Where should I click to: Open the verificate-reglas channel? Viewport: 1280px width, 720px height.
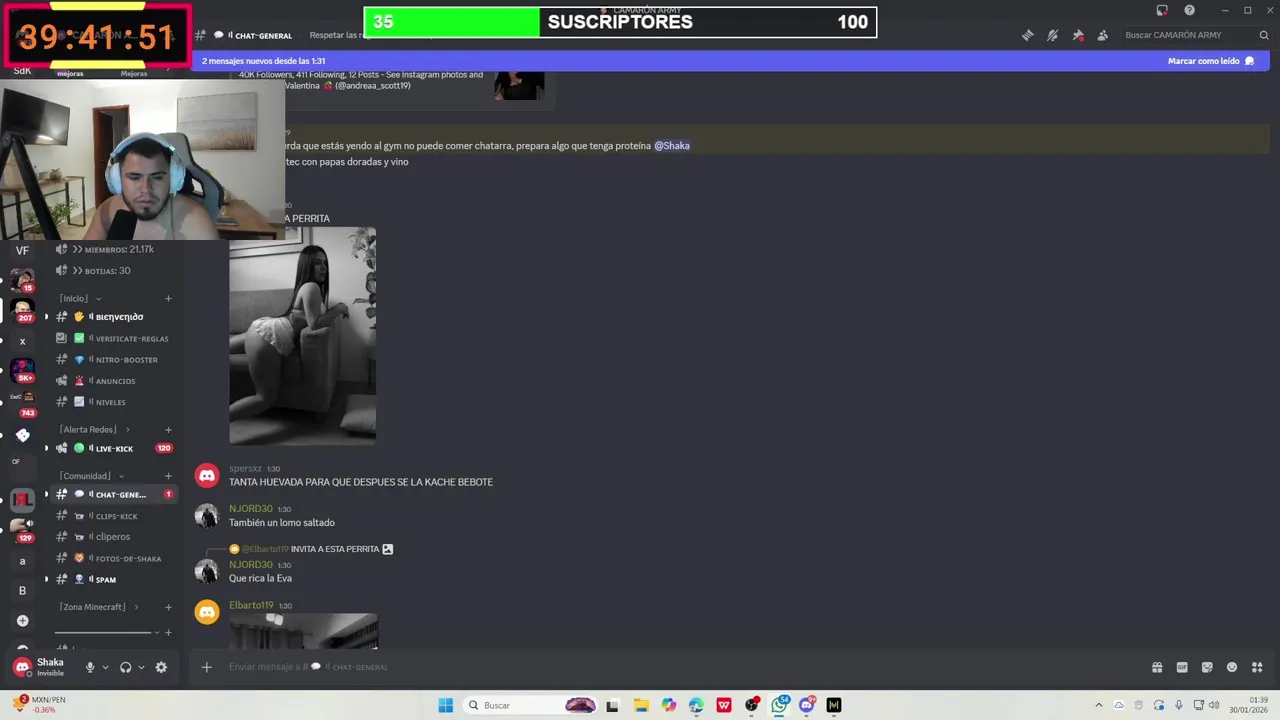click(115, 338)
